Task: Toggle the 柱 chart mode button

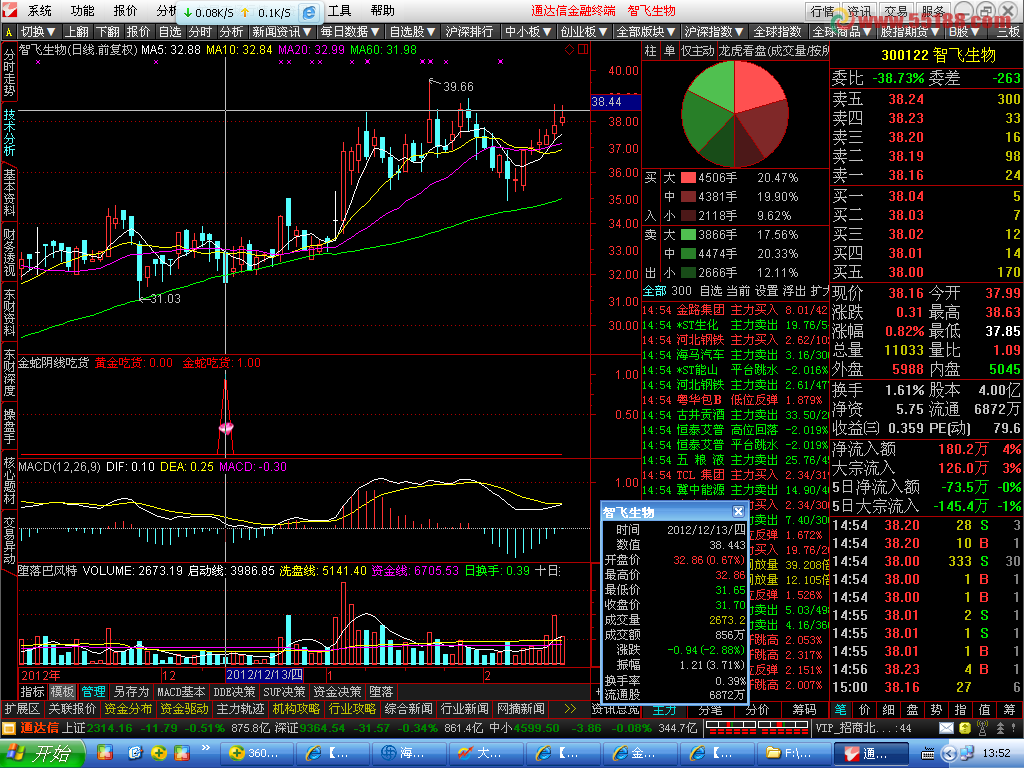Action: coord(651,50)
